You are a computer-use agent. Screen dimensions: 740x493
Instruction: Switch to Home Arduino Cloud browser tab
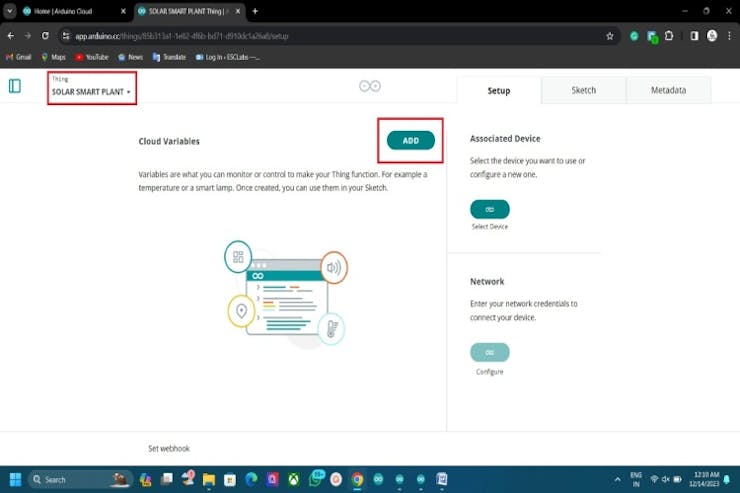pyautogui.click(x=71, y=11)
